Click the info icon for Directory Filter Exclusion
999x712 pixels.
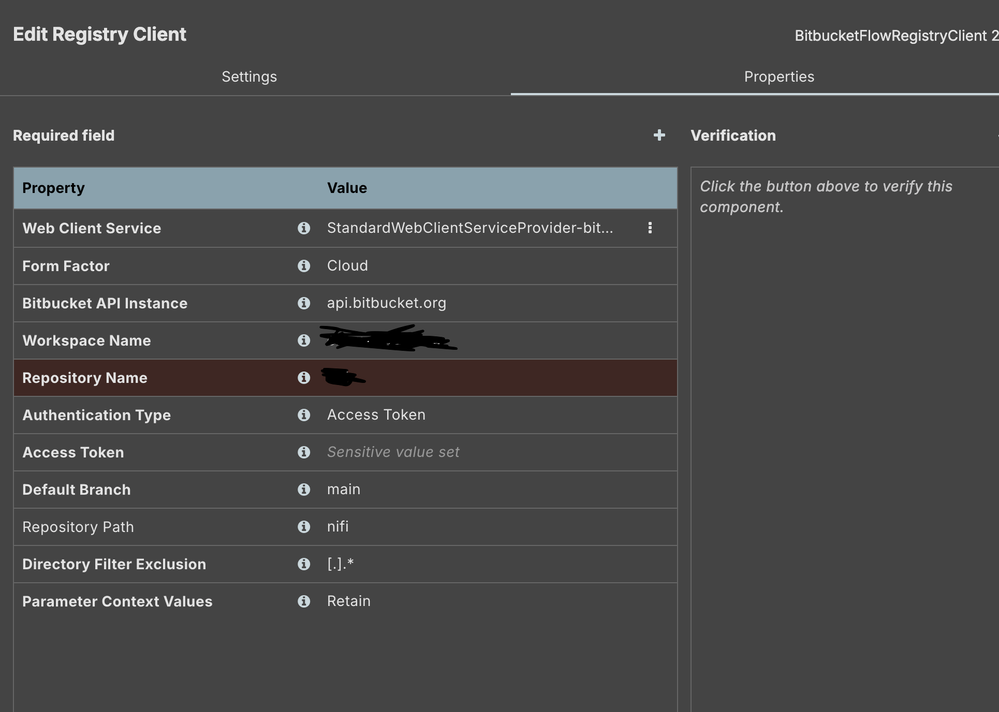pyautogui.click(x=304, y=564)
